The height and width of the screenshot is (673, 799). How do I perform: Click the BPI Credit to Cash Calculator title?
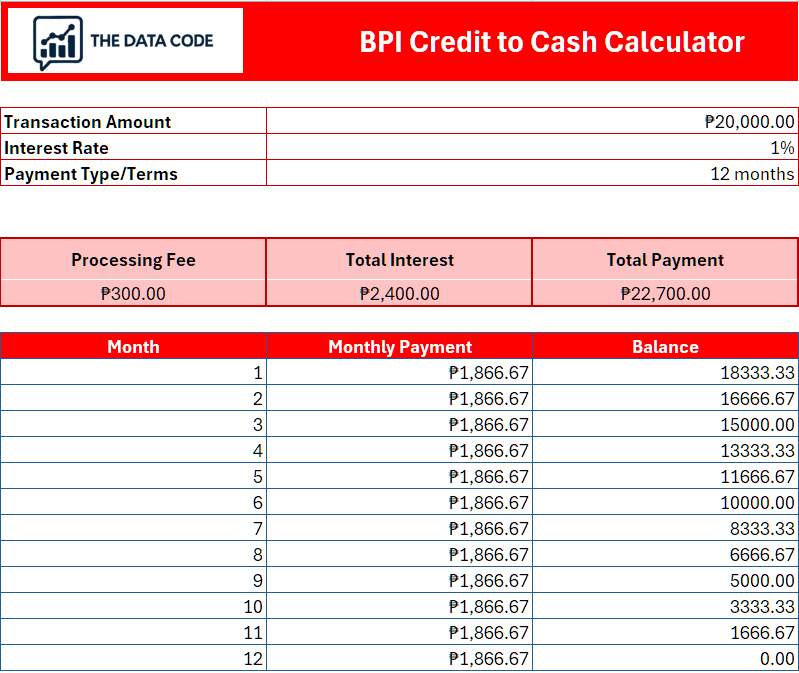pyautogui.click(x=551, y=42)
